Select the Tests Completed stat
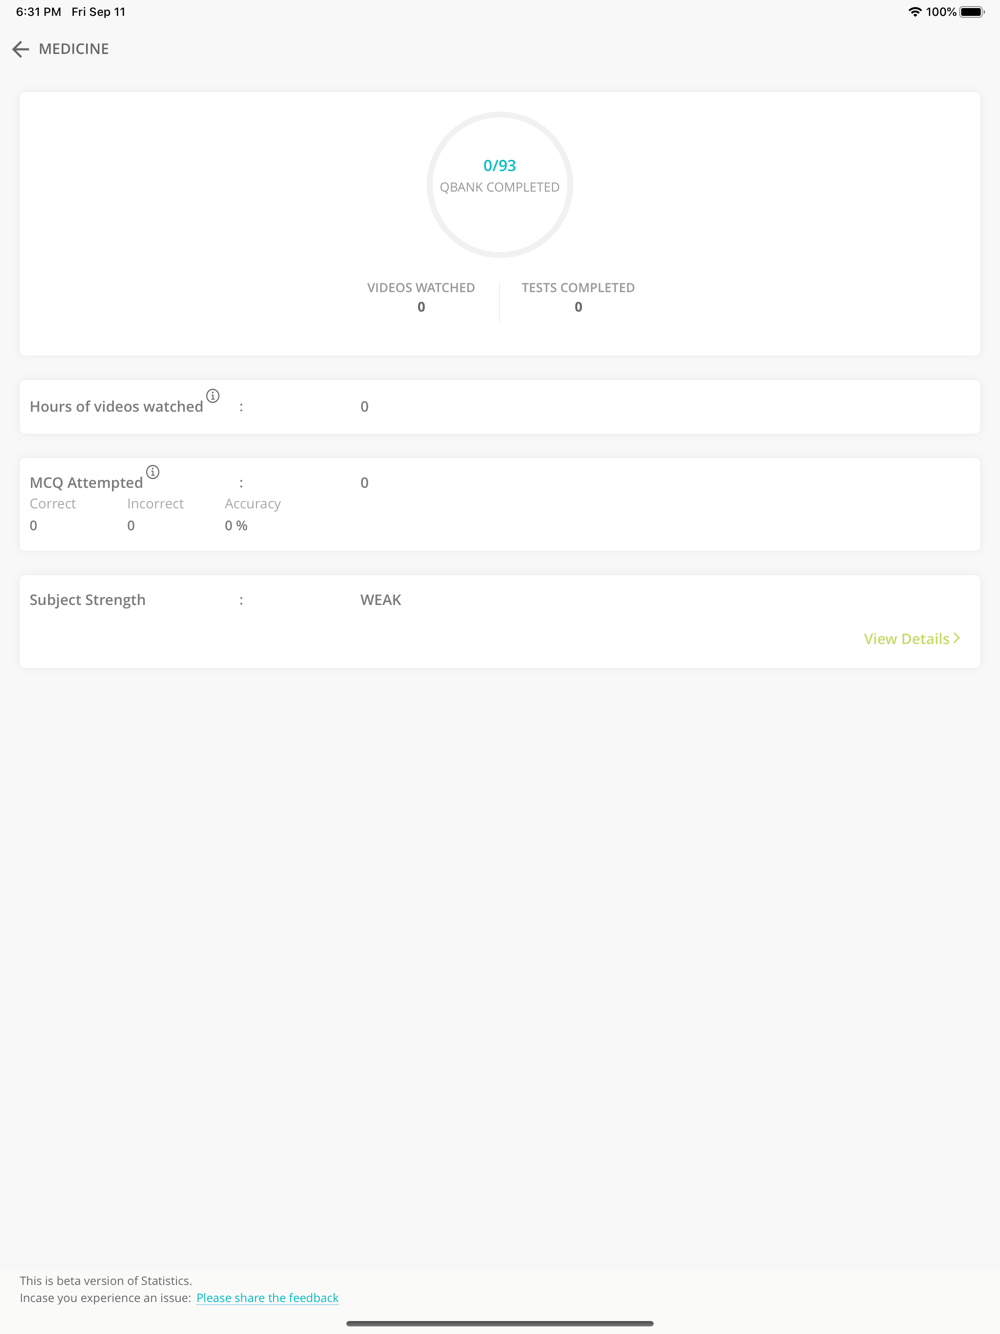 578,297
